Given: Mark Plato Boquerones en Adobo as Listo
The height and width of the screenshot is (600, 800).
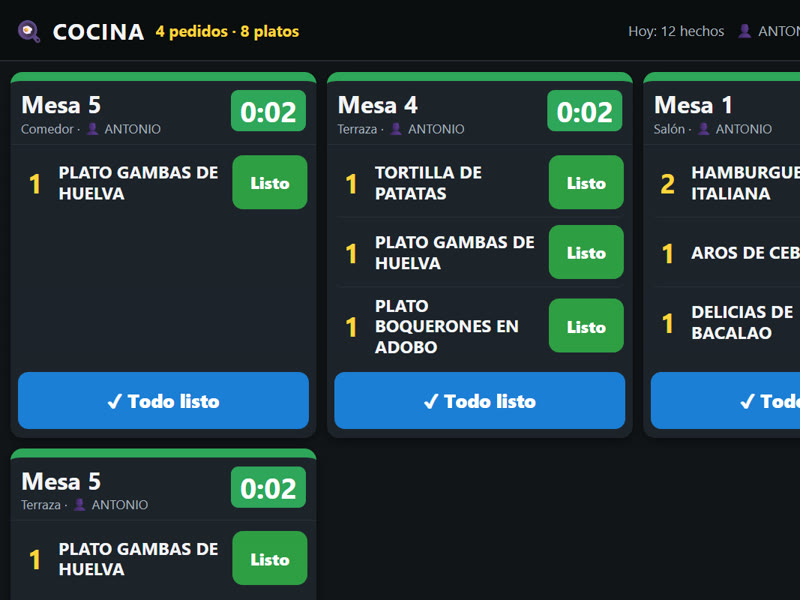Looking at the screenshot, I should pyautogui.click(x=586, y=326).
